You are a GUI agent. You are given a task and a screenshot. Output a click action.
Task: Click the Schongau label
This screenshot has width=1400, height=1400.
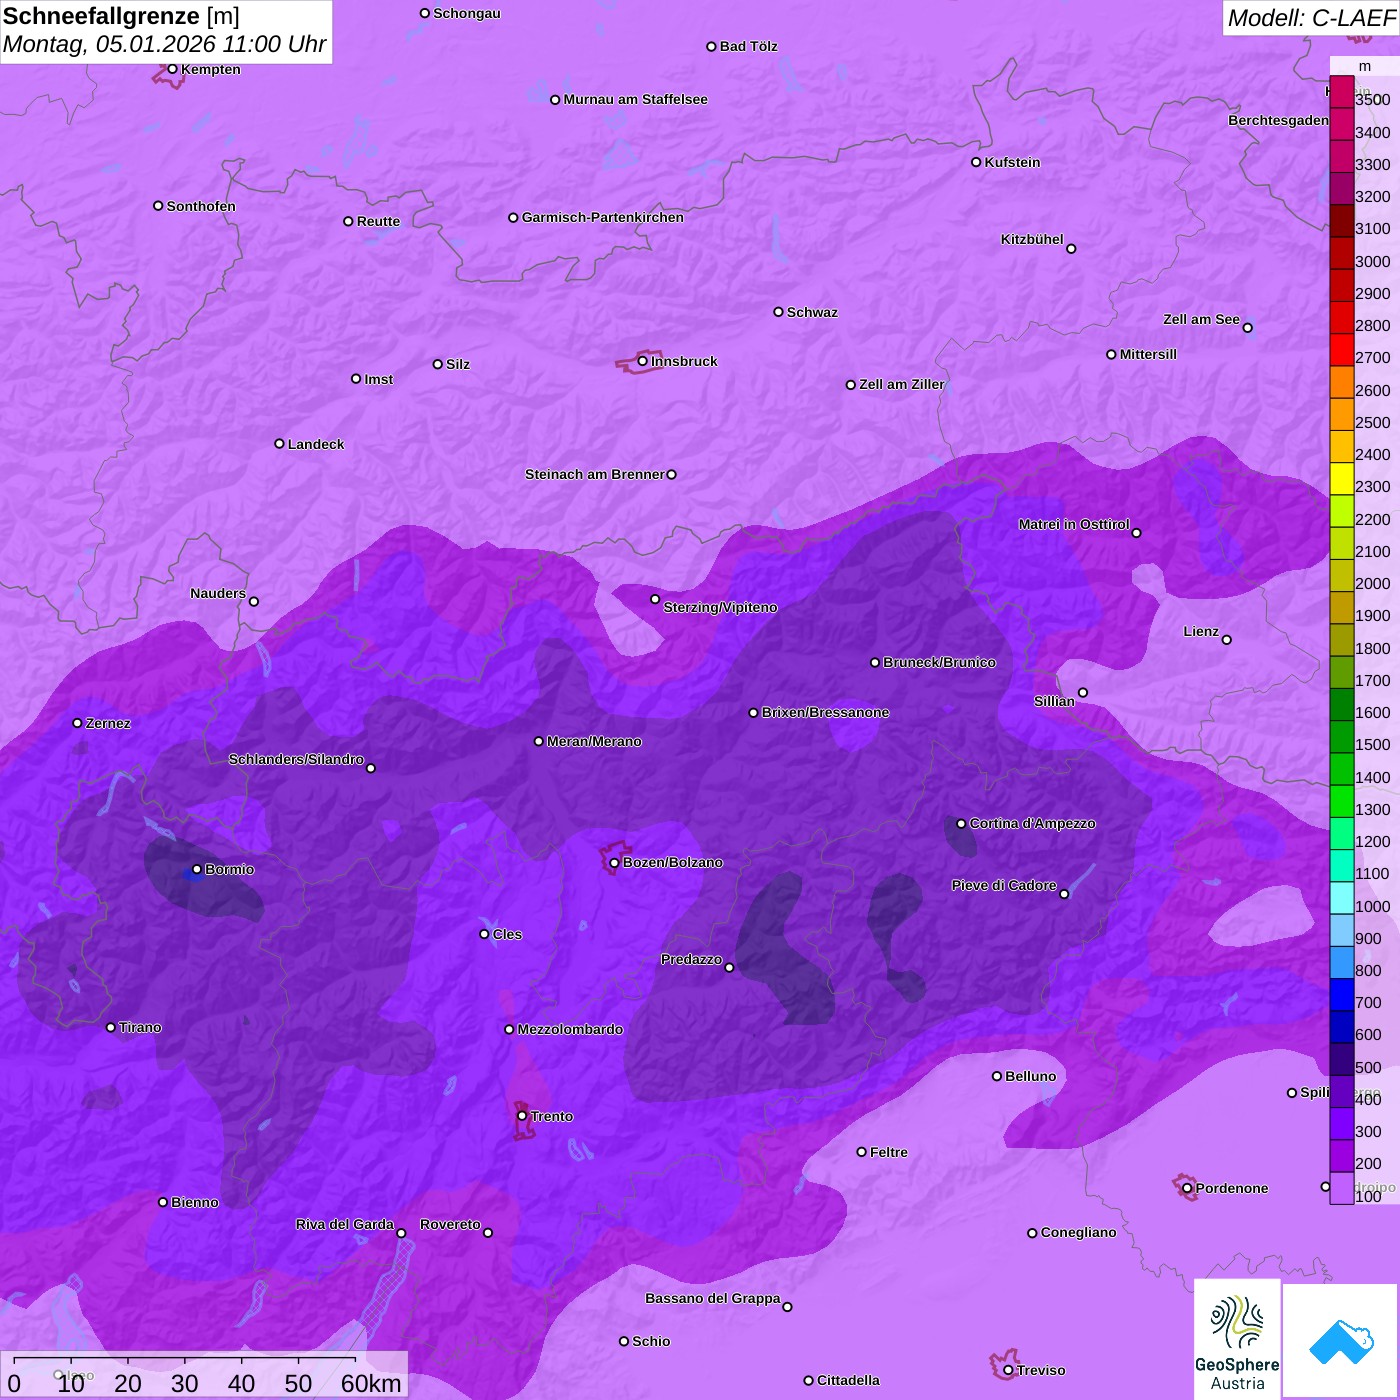(x=467, y=13)
